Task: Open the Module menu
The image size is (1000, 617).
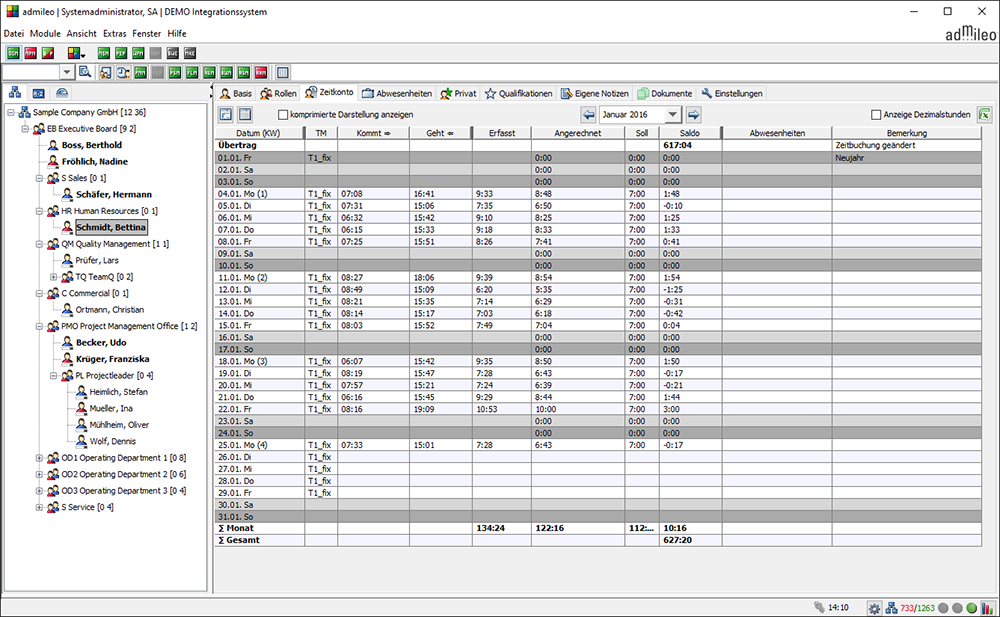Action: 45,33
